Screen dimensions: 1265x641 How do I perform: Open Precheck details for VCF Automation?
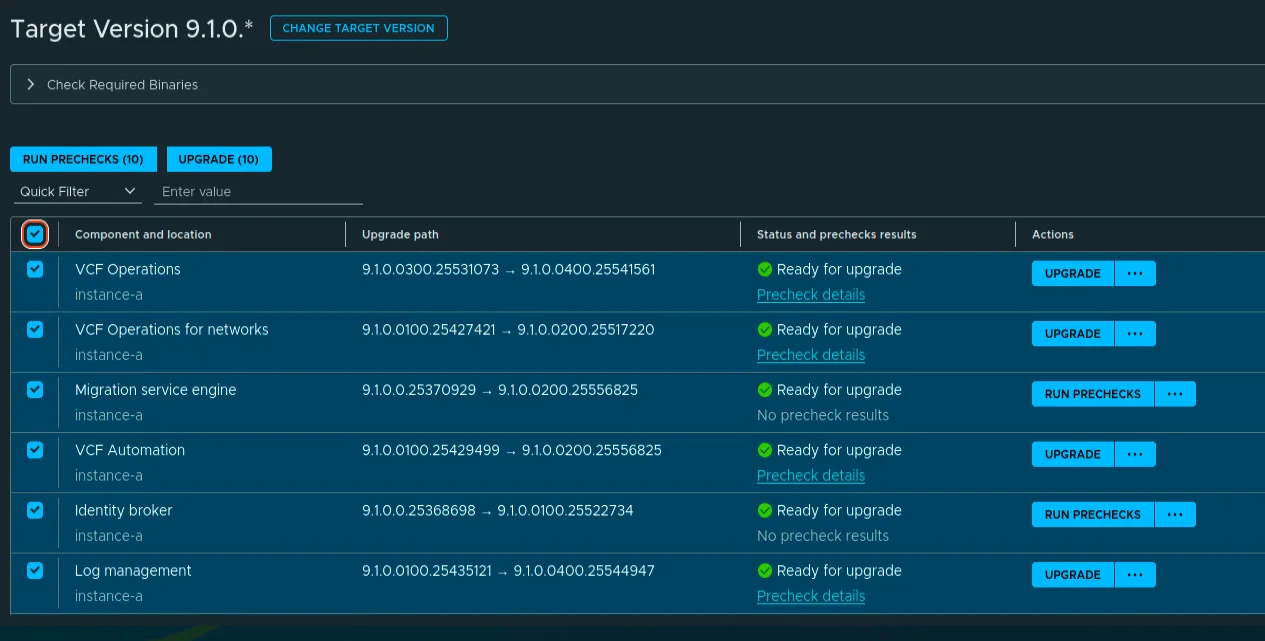click(811, 475)
